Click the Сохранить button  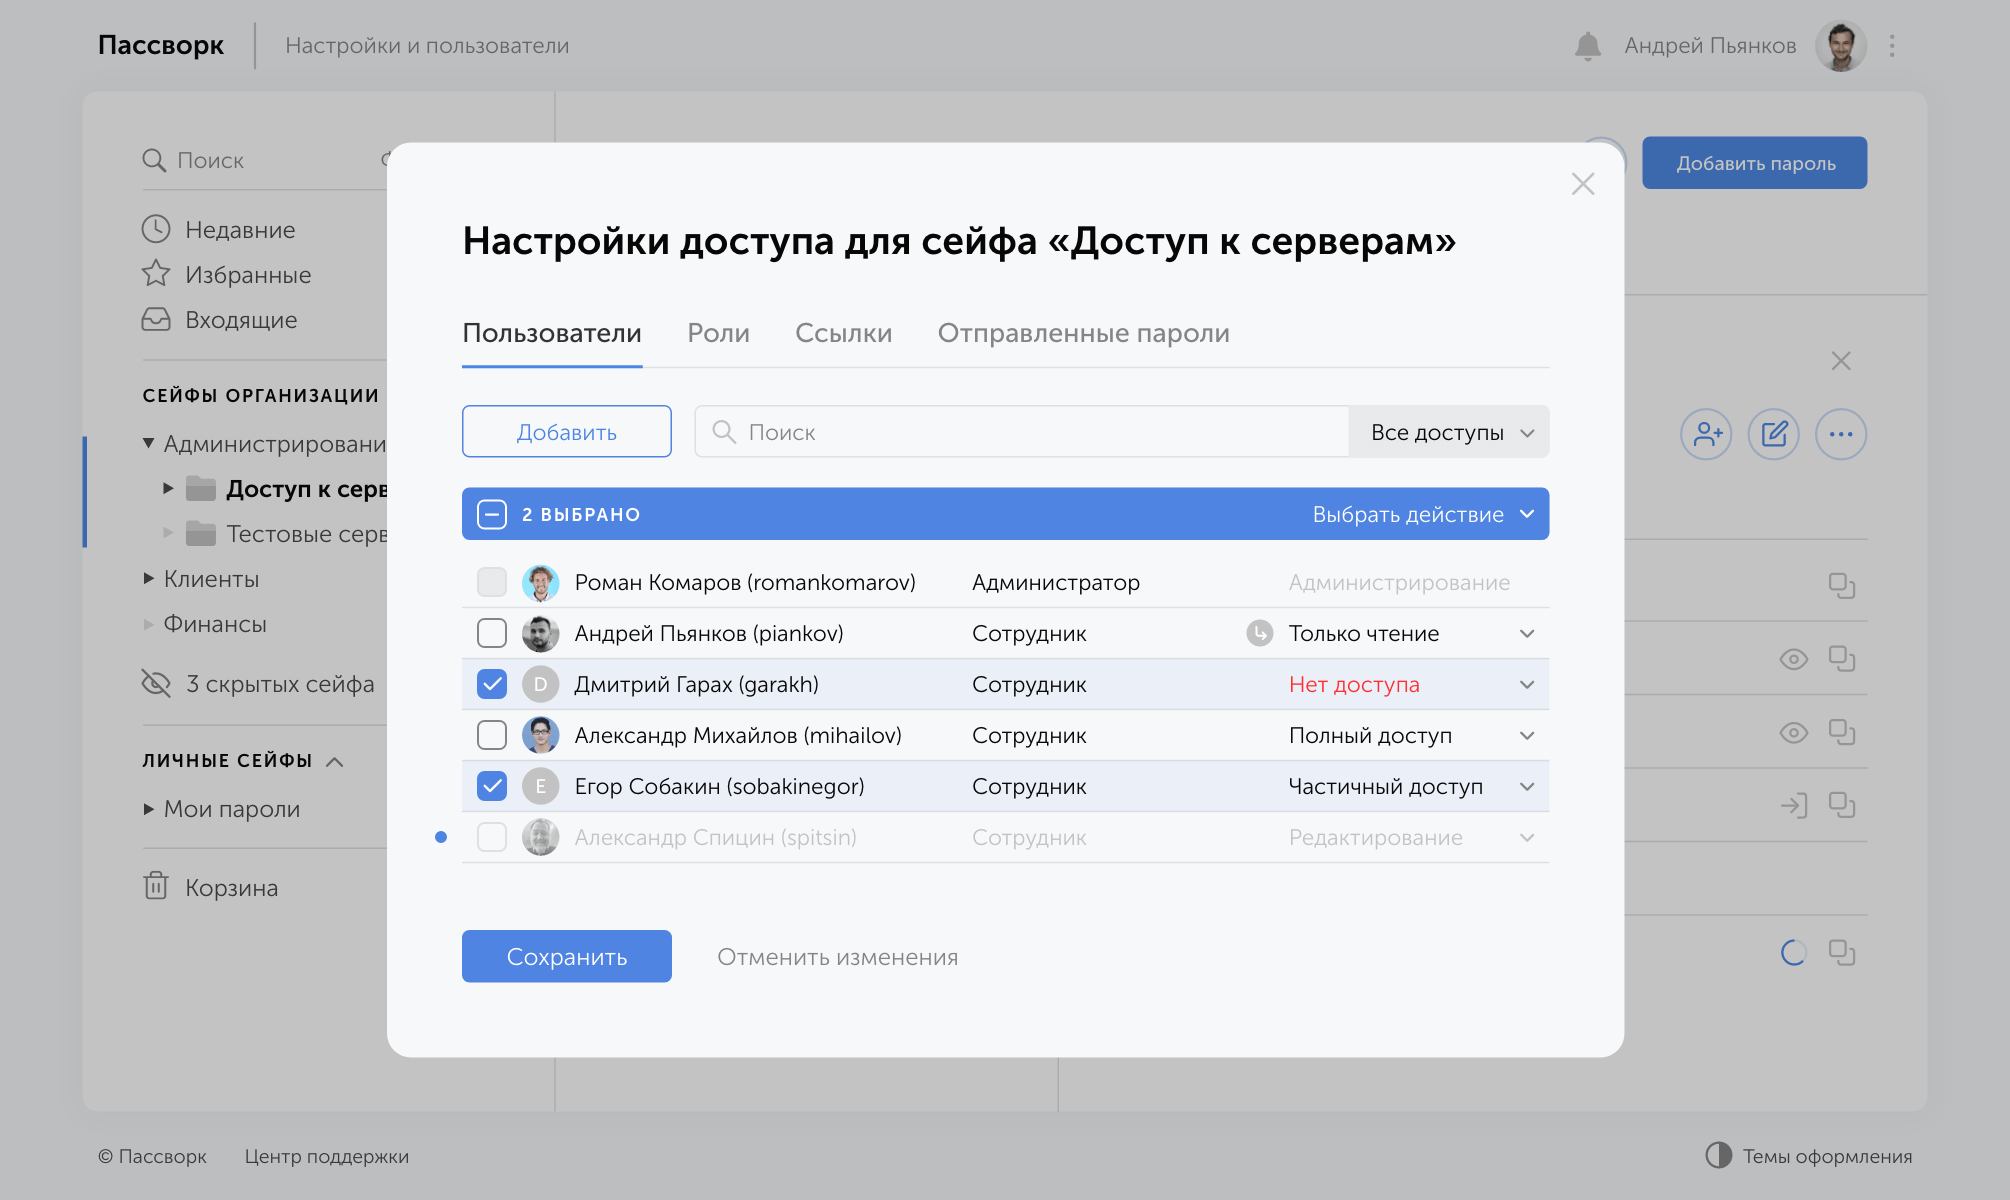click(x=566, y=956)
